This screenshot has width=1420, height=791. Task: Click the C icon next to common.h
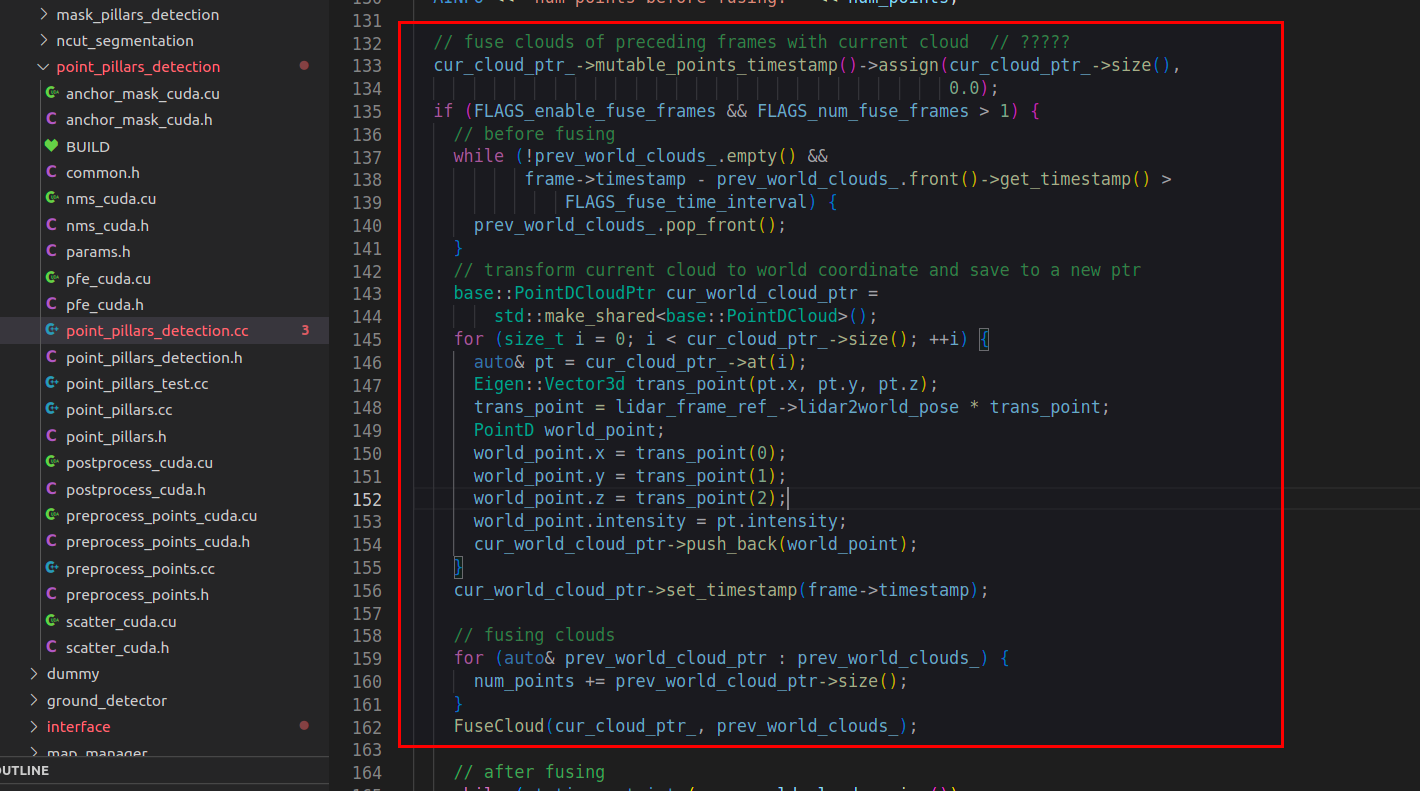(52, 172)
